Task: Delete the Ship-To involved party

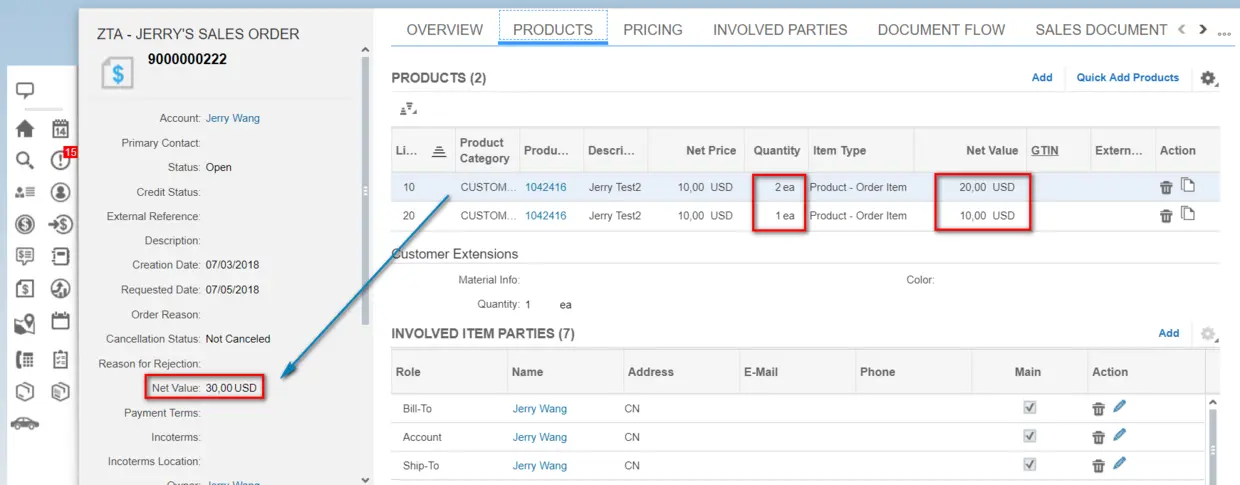Action: 1098,465
